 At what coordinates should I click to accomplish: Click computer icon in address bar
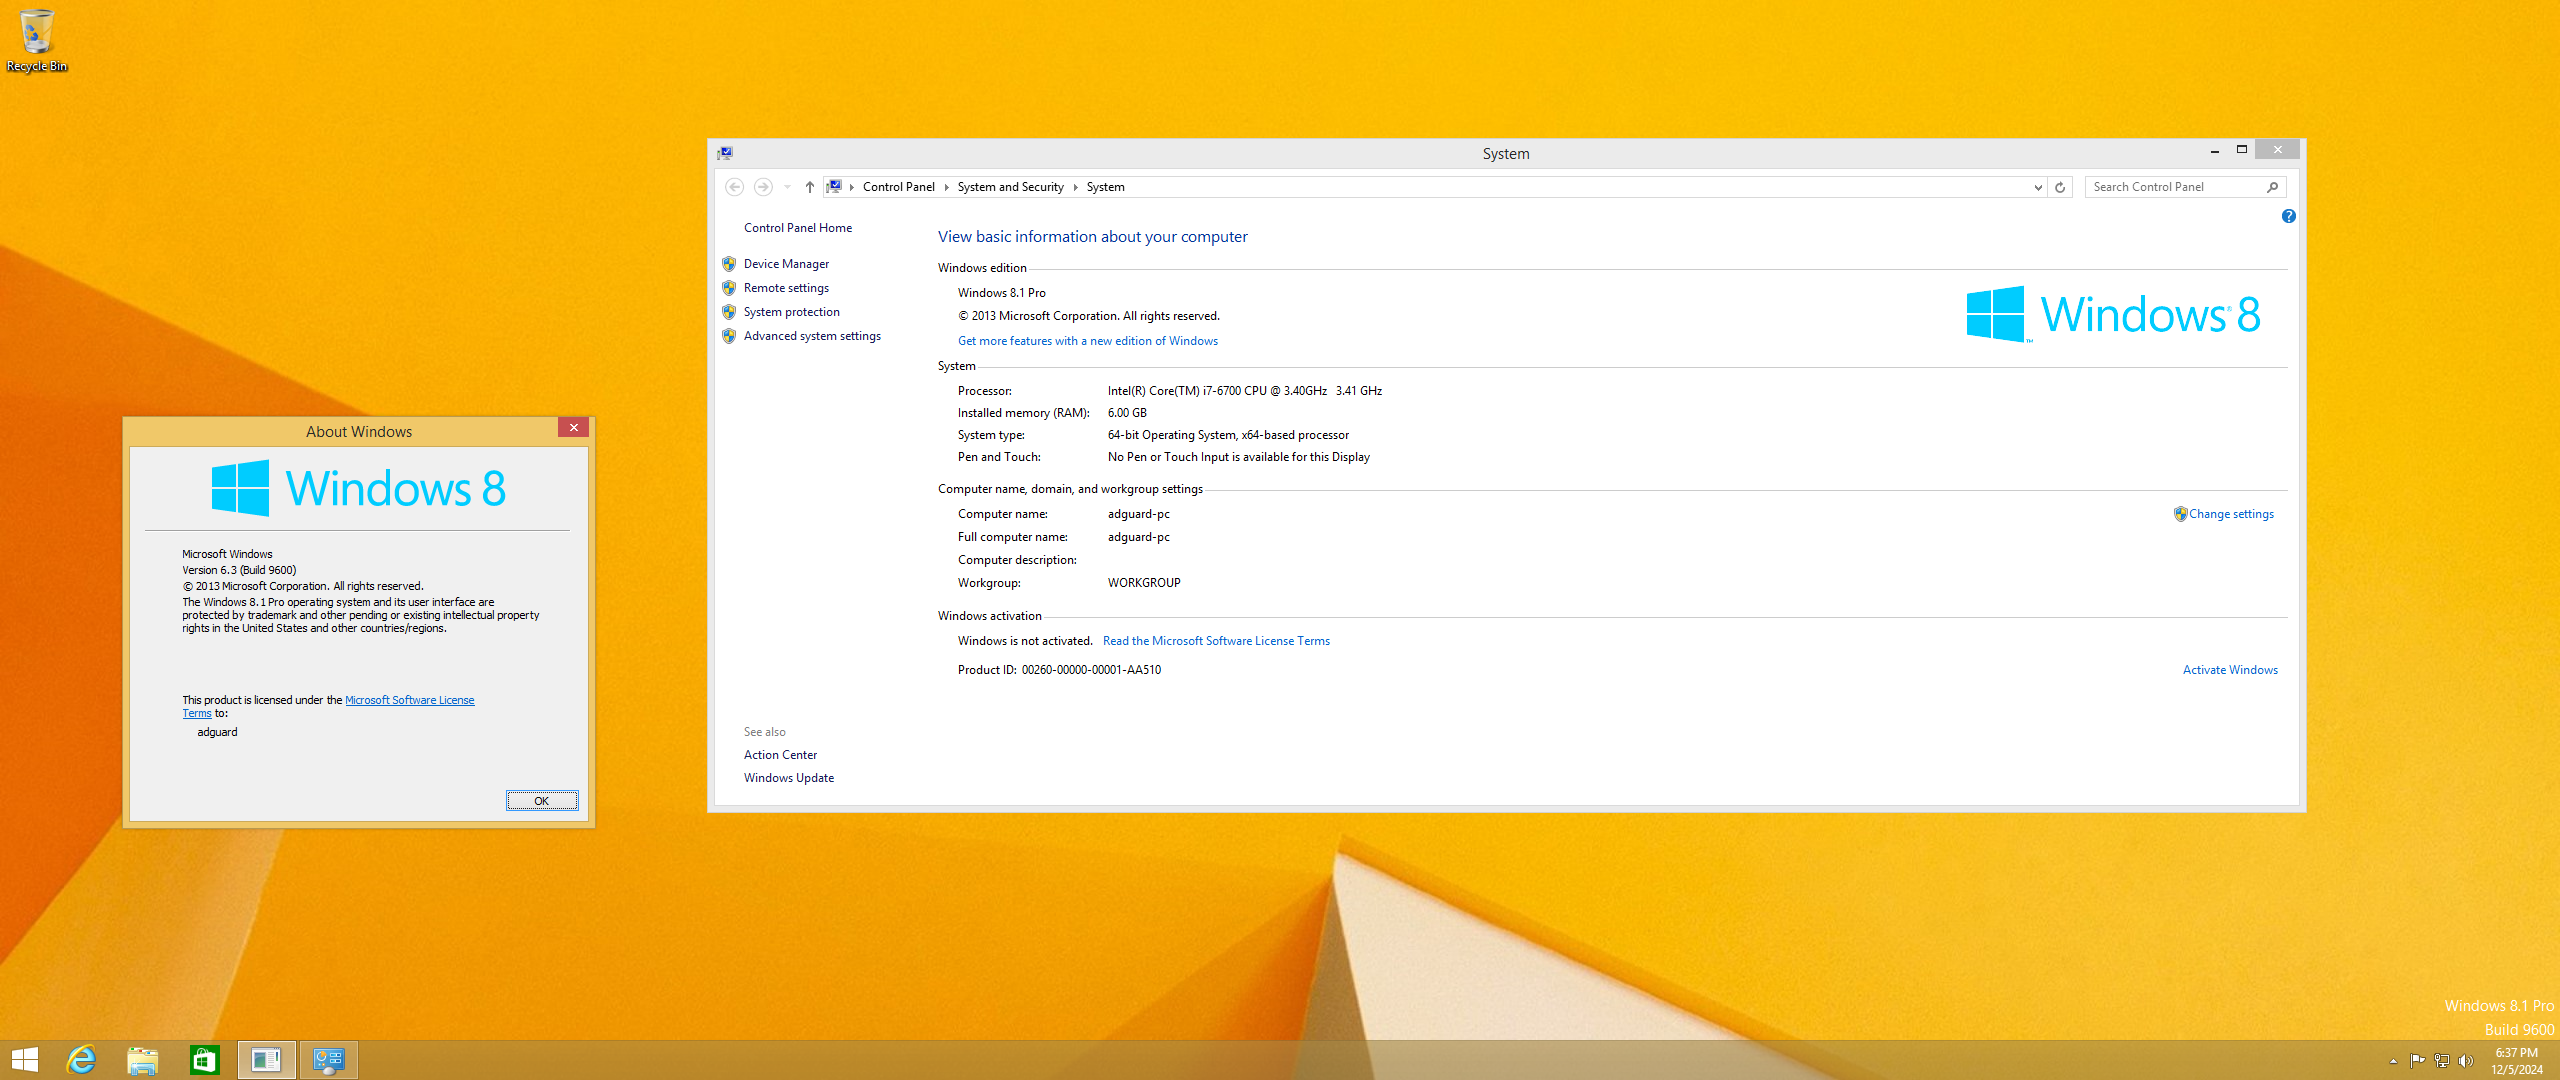[834, 187]
